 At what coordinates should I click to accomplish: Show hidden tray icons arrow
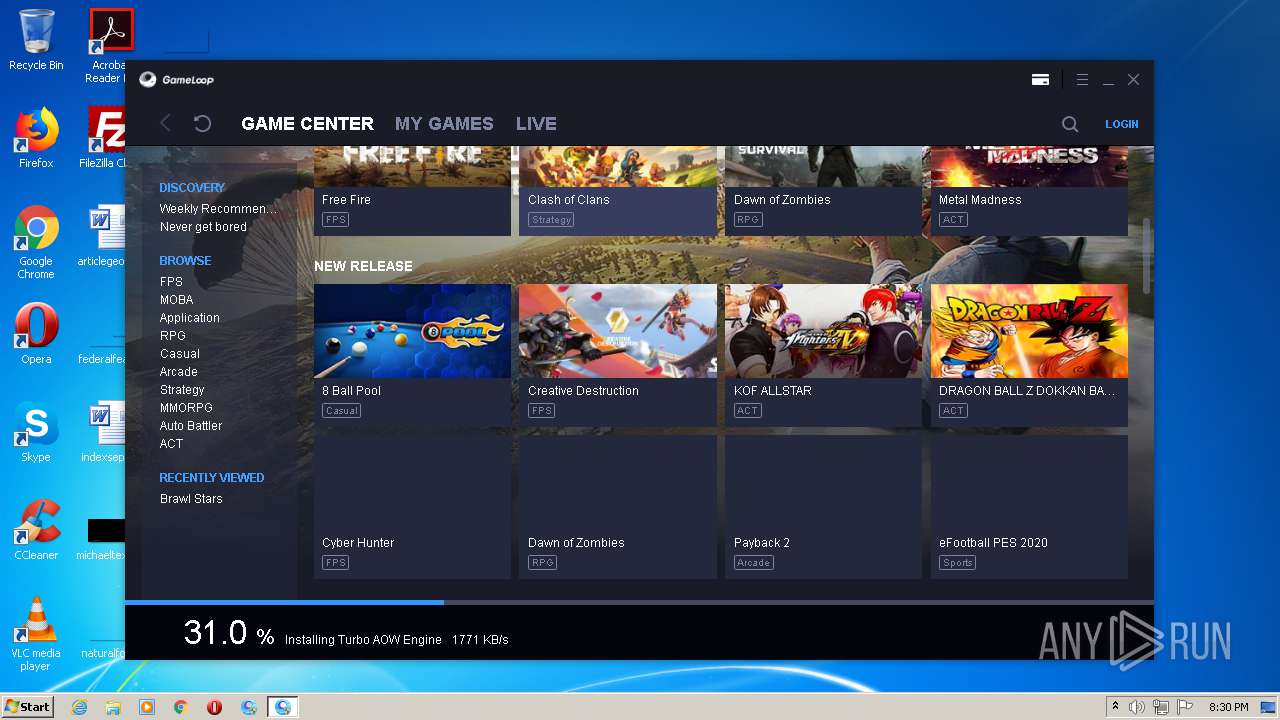pyautogui.click(x=1115, y=707)
